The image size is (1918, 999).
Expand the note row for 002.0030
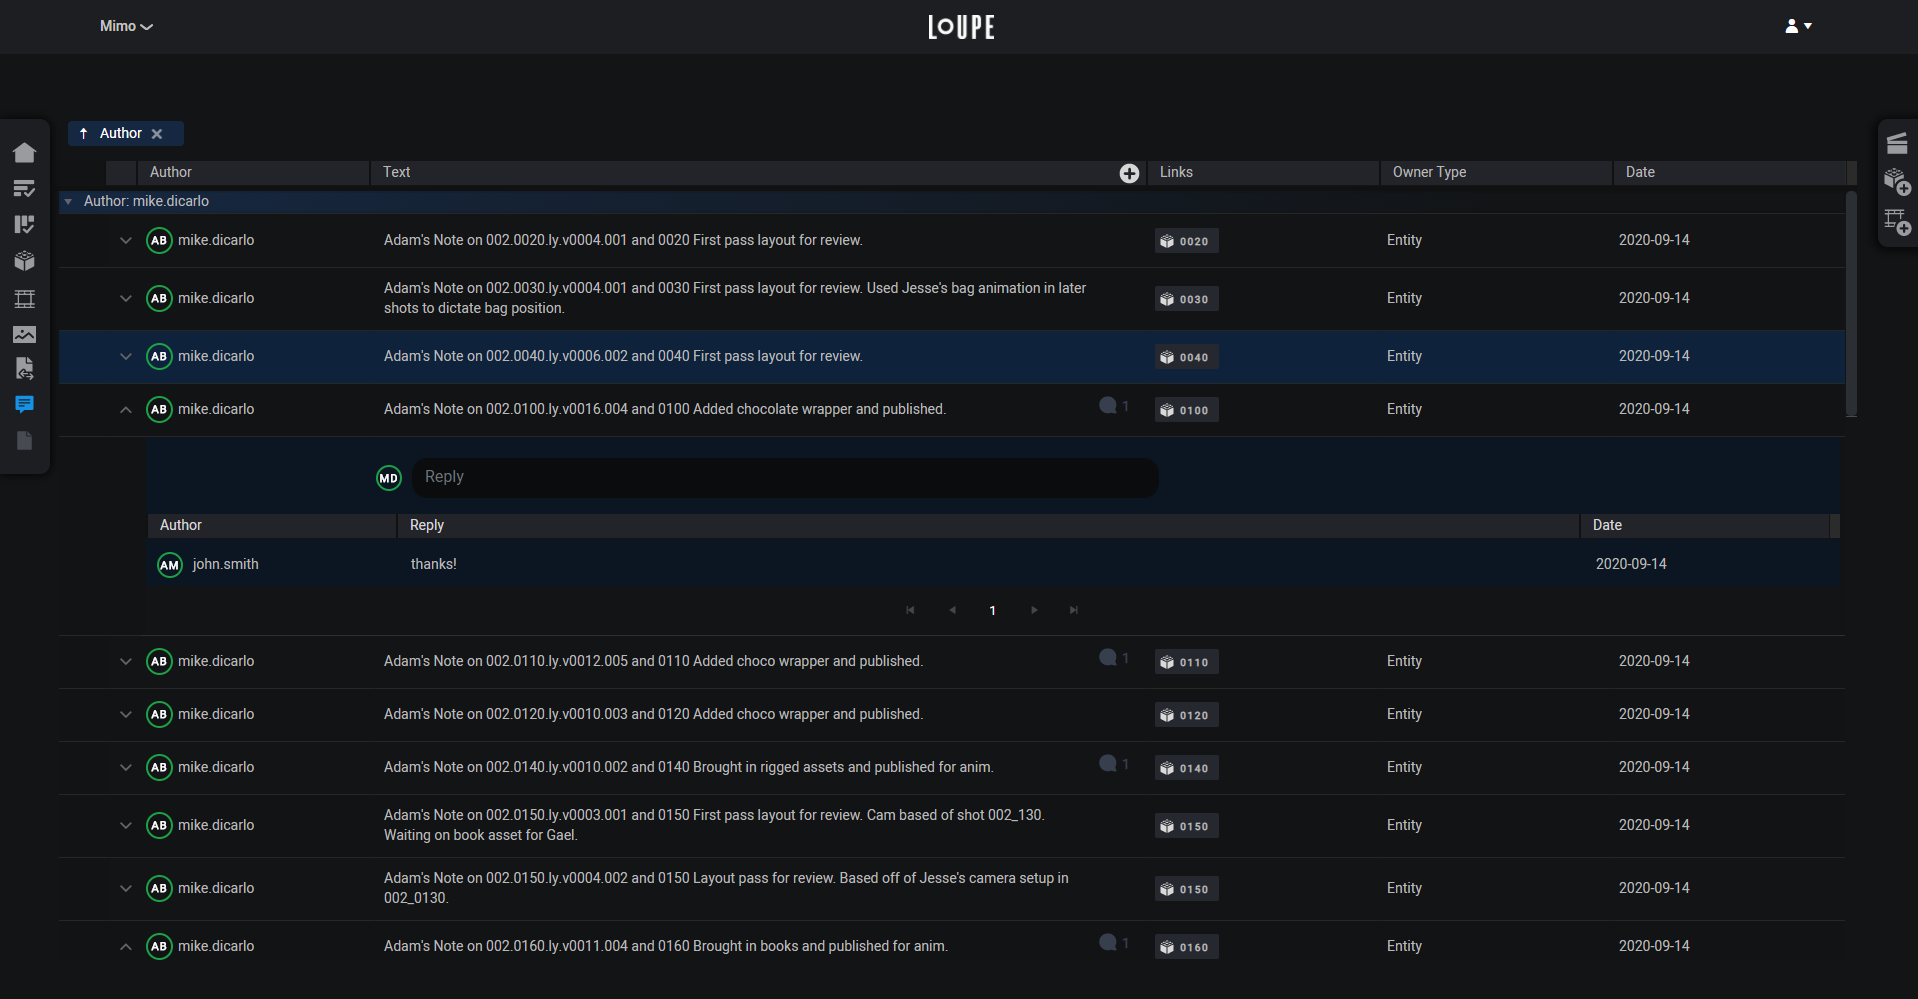pos(126,298)
